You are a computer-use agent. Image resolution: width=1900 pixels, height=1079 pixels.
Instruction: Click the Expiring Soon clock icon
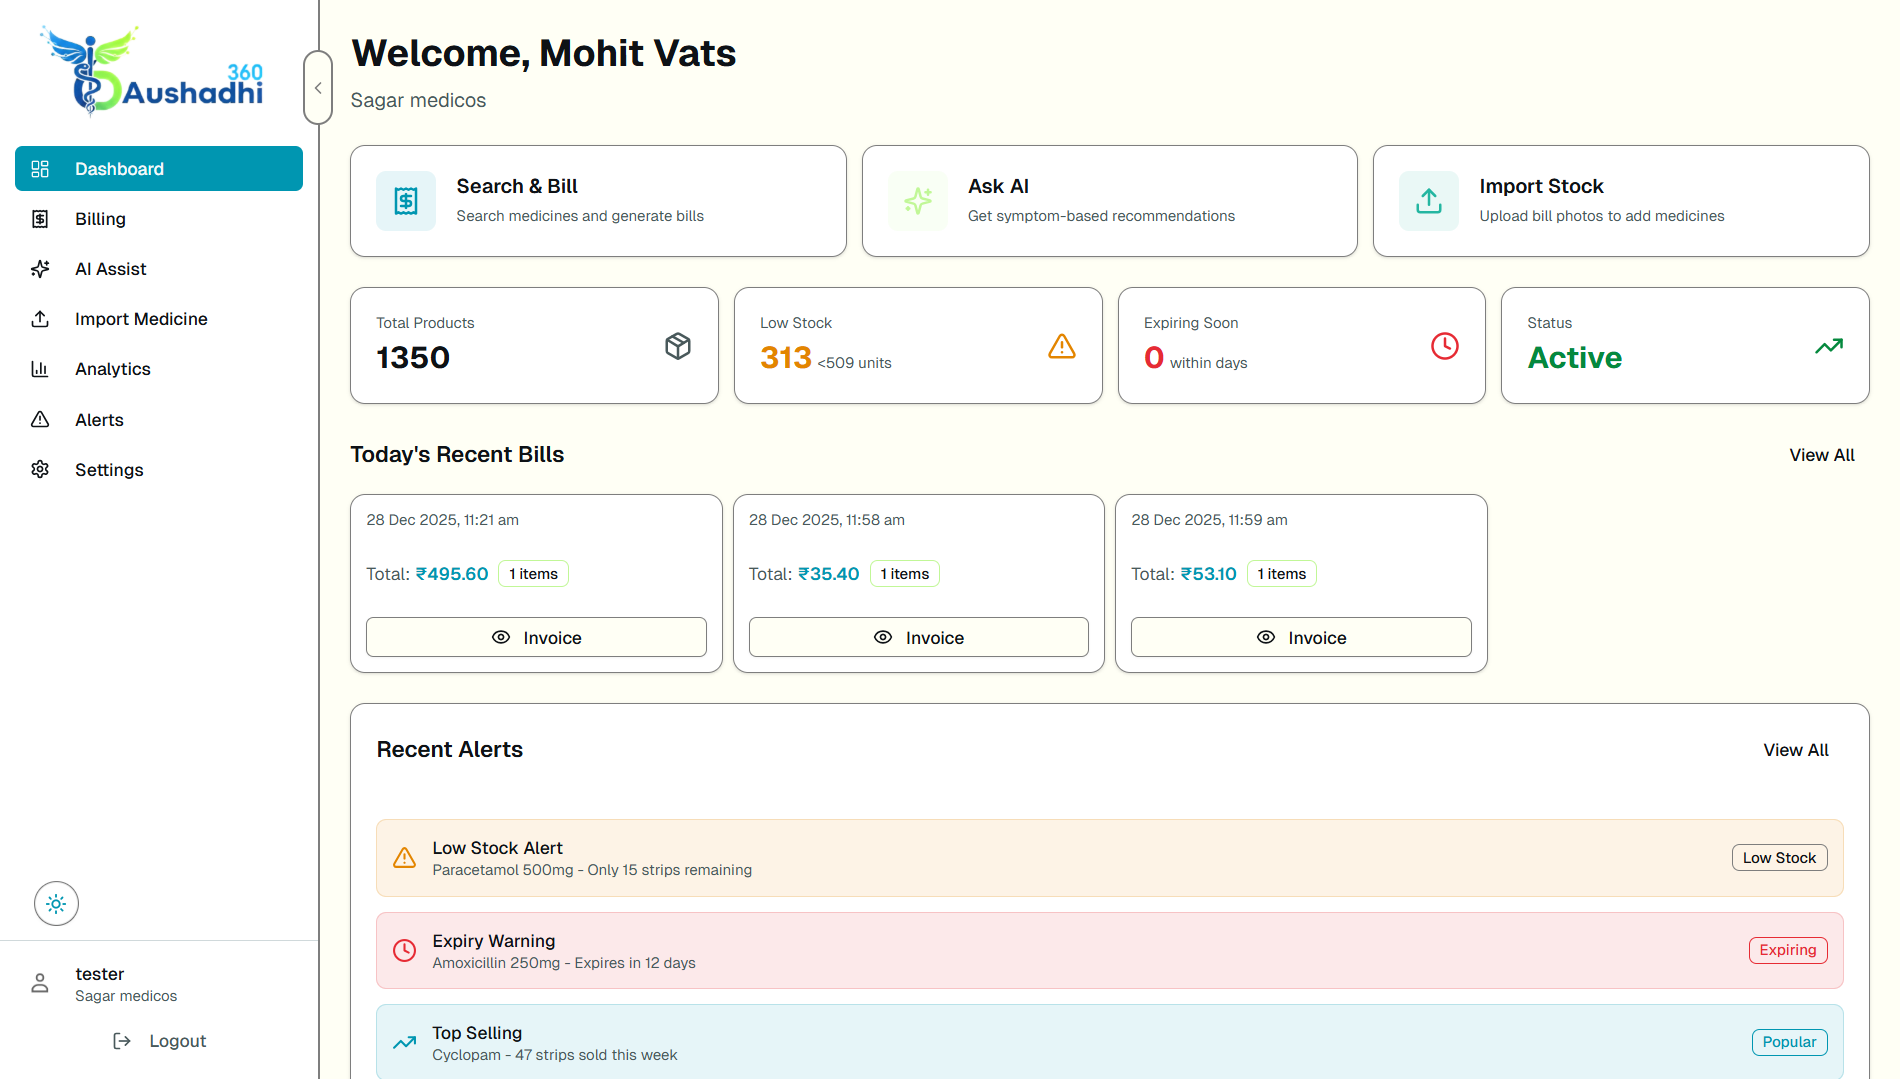tap(1445, 346)
